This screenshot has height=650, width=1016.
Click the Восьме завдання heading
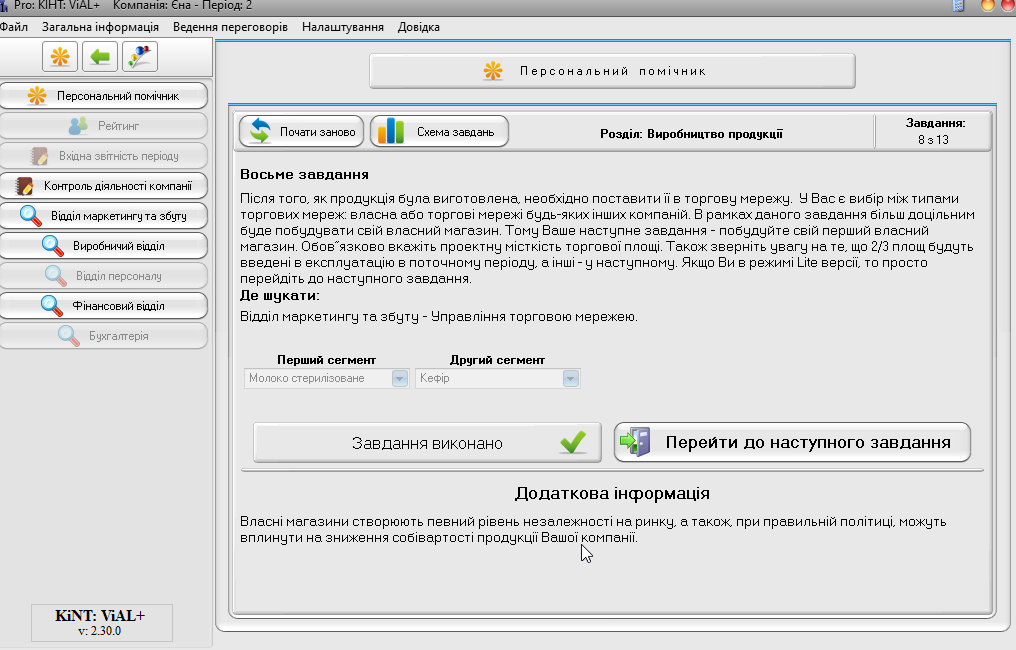[x=305, y=174]
